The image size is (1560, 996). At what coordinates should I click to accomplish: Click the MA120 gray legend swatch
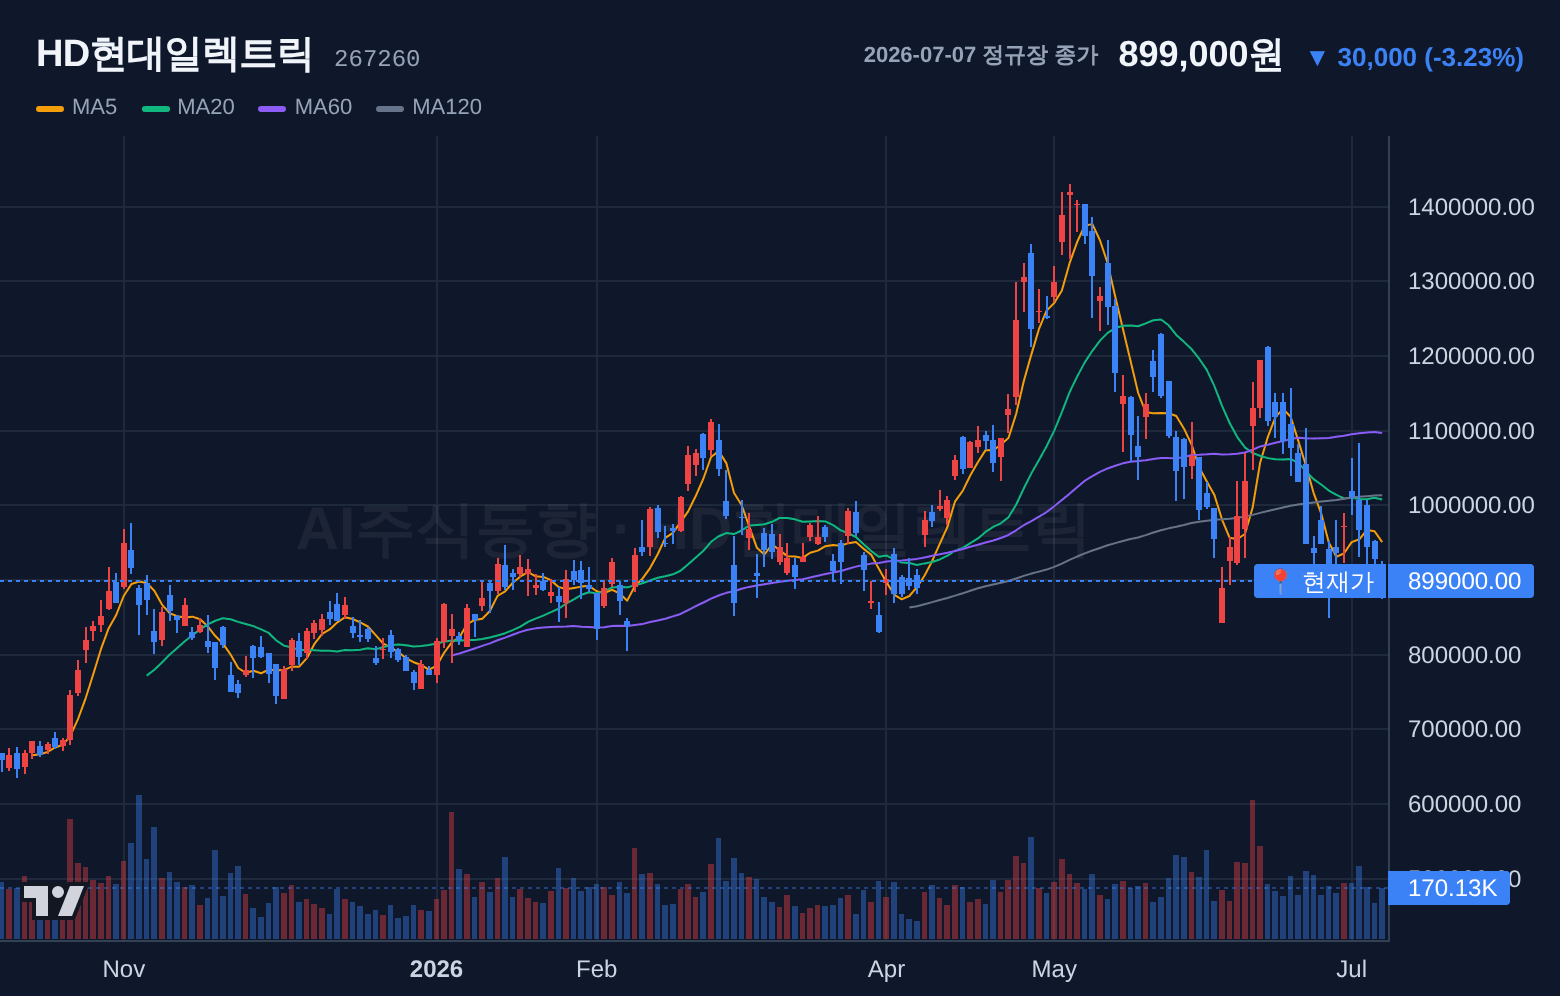click(390, 108)
